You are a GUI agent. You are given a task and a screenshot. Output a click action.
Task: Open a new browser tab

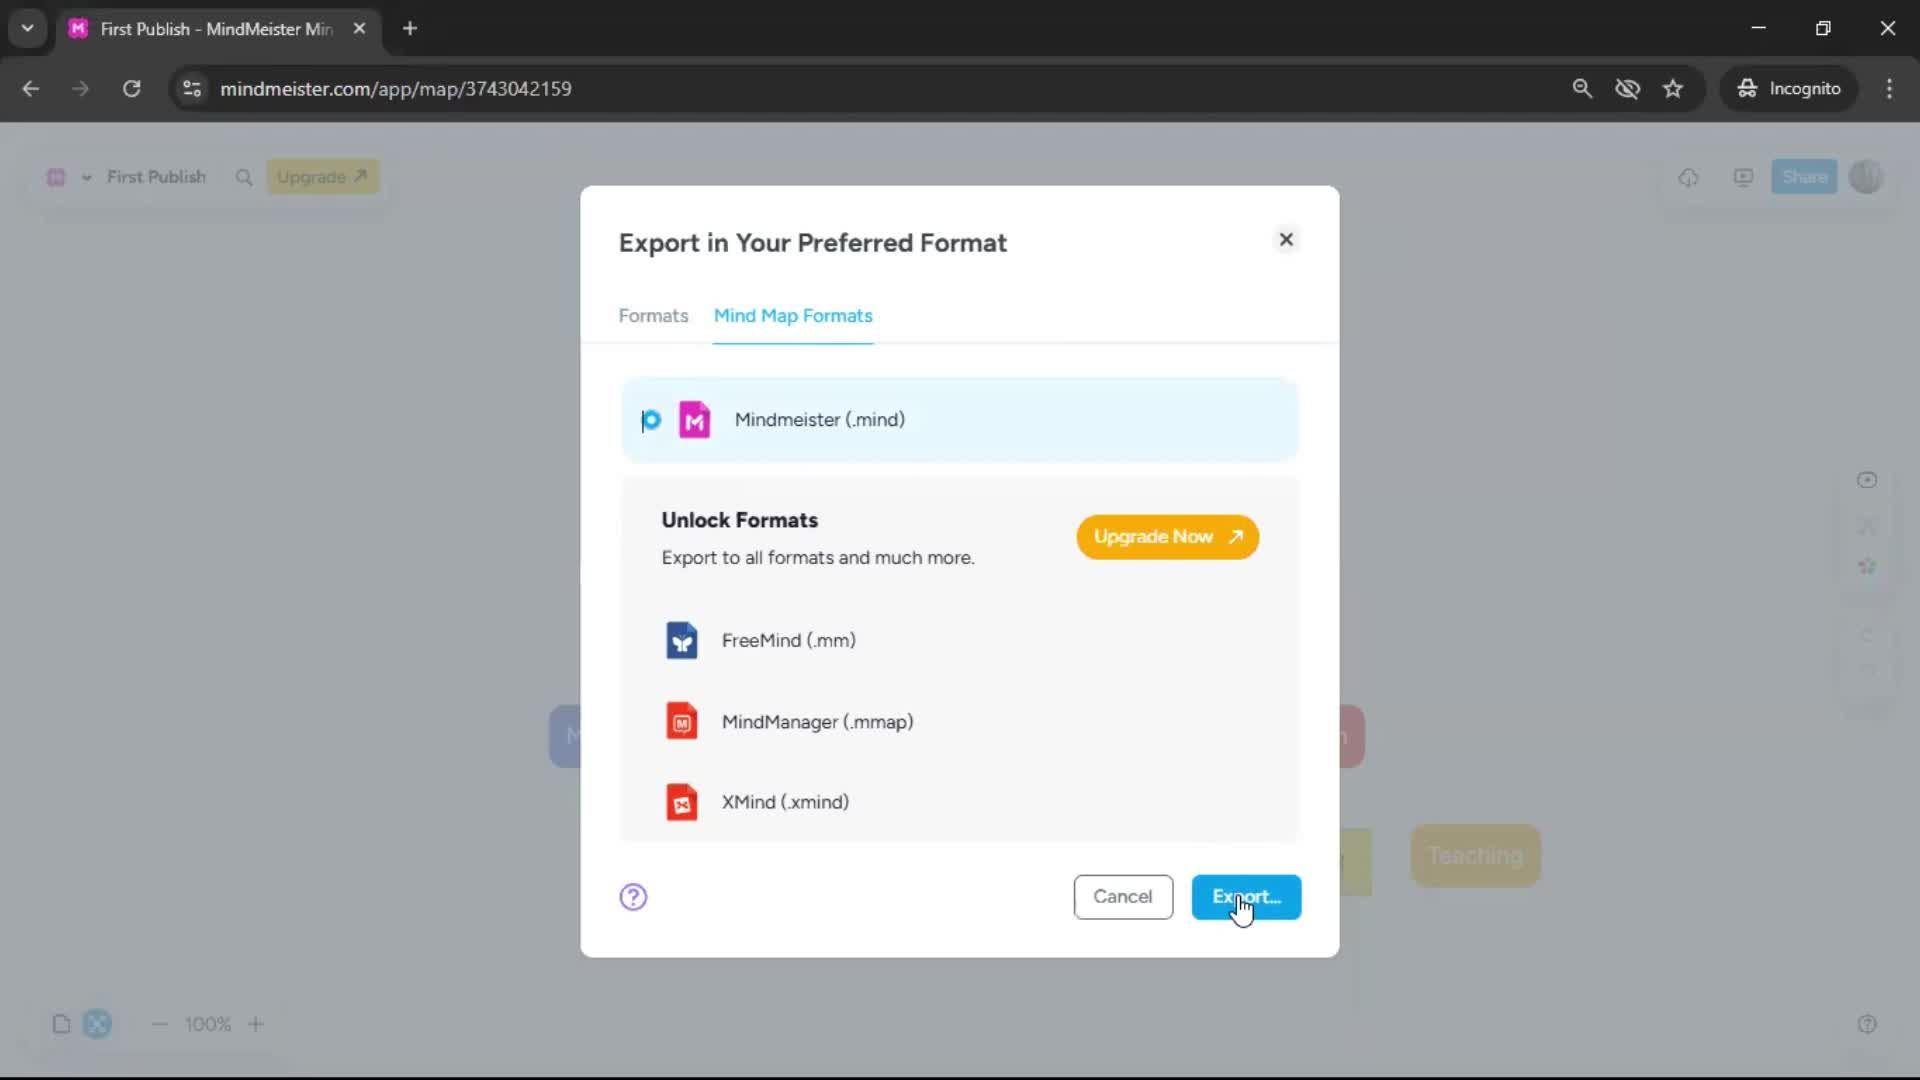click(x=410, y=29)
